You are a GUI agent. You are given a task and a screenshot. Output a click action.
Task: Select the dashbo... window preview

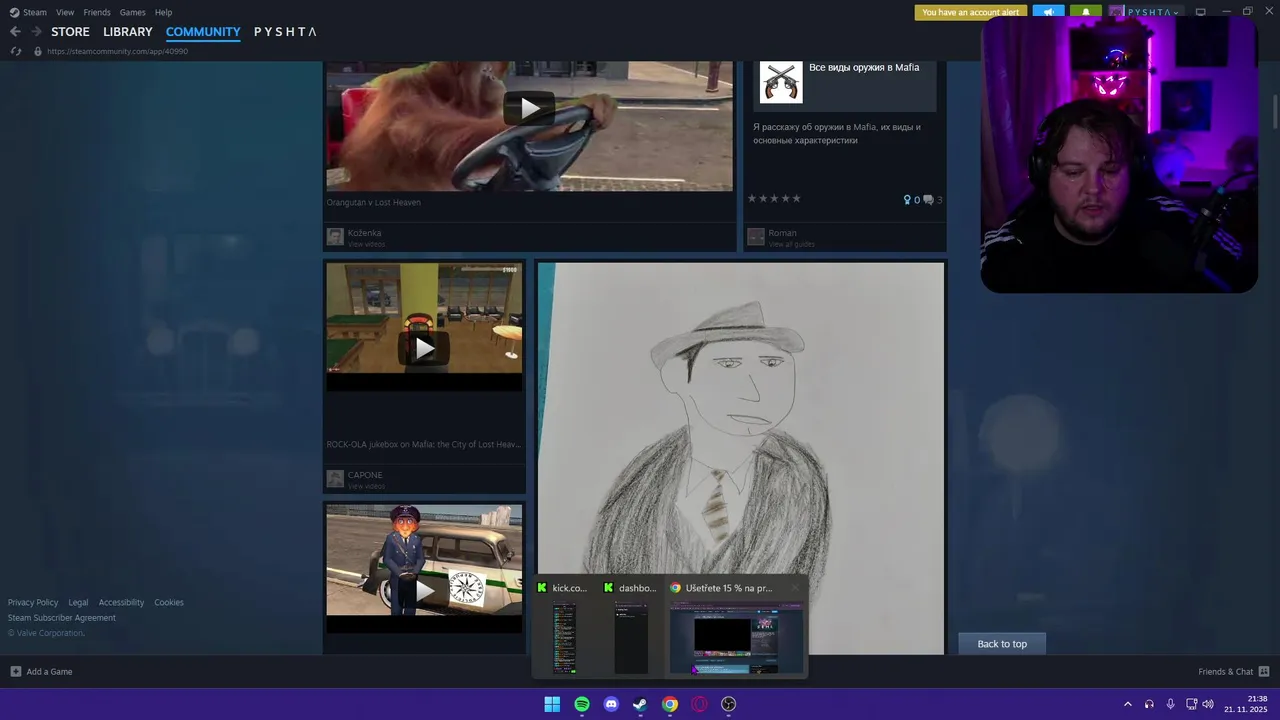click(x=632, y=628)
